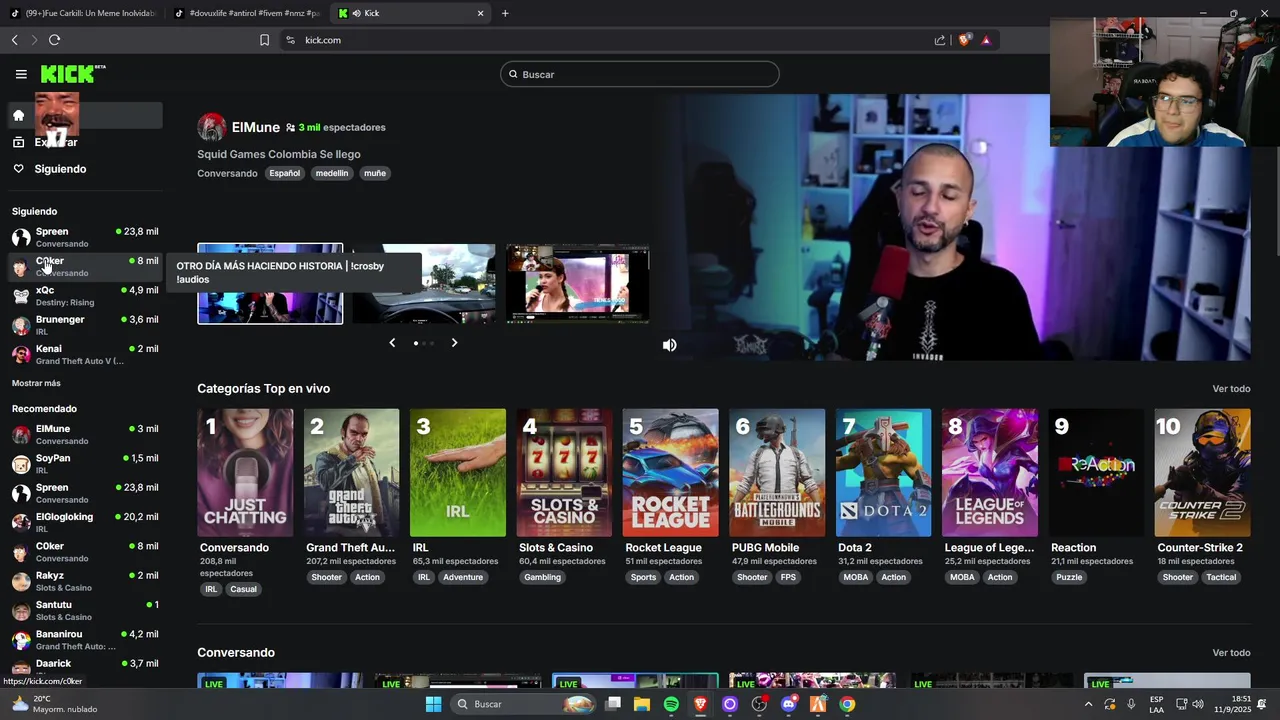
Task: Open IRL category card
Action: 458,472
